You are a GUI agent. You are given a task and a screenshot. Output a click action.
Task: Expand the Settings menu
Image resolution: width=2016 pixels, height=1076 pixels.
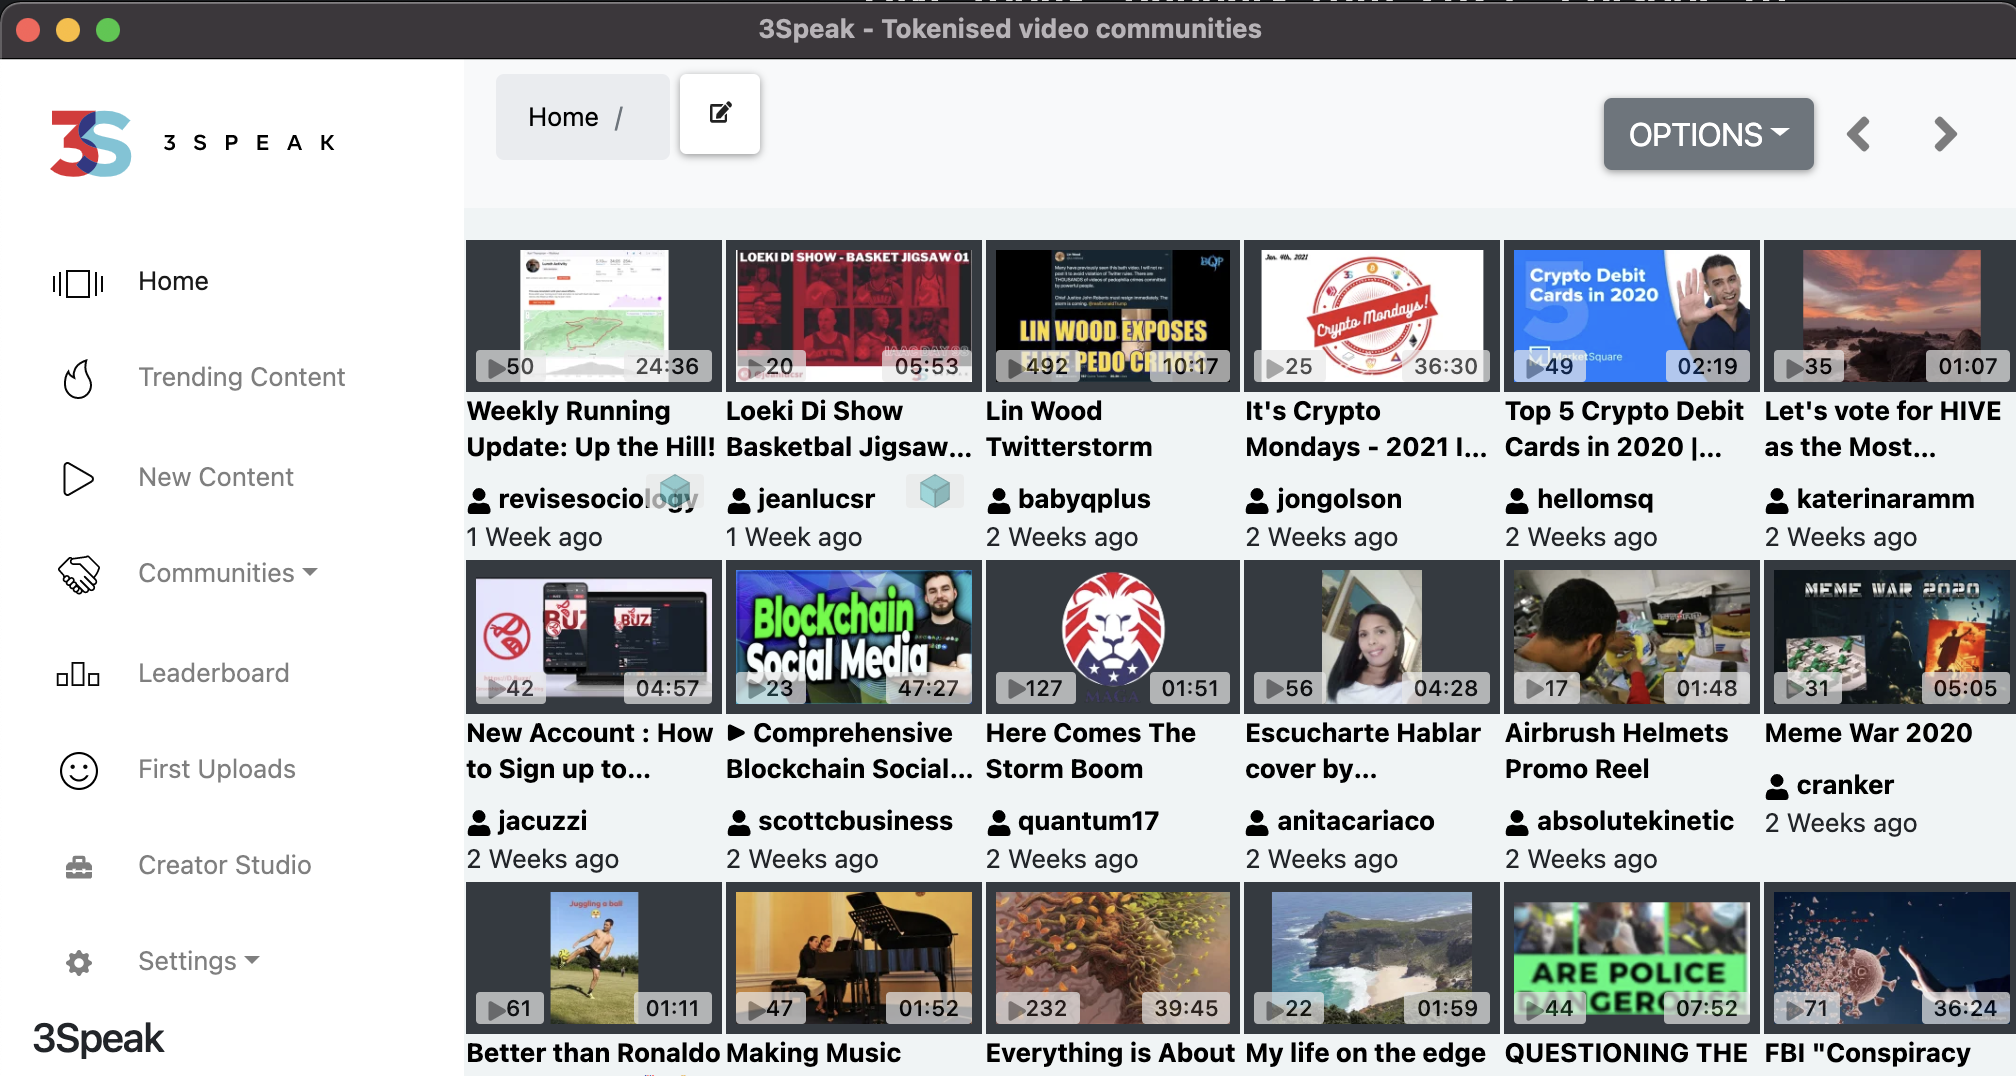tap(199, 961)
